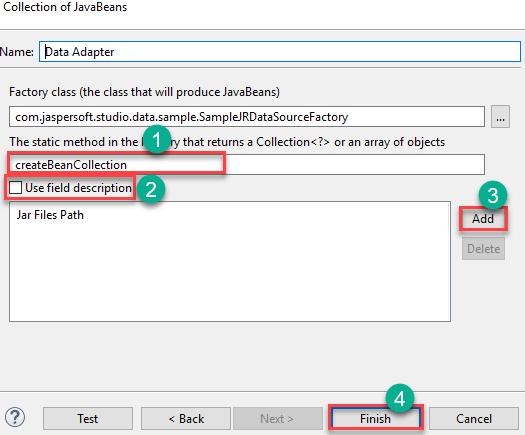Screen dimensions: 525x435
Task: Select the Jar Files Path header row
Action: (x=230, y=215)
